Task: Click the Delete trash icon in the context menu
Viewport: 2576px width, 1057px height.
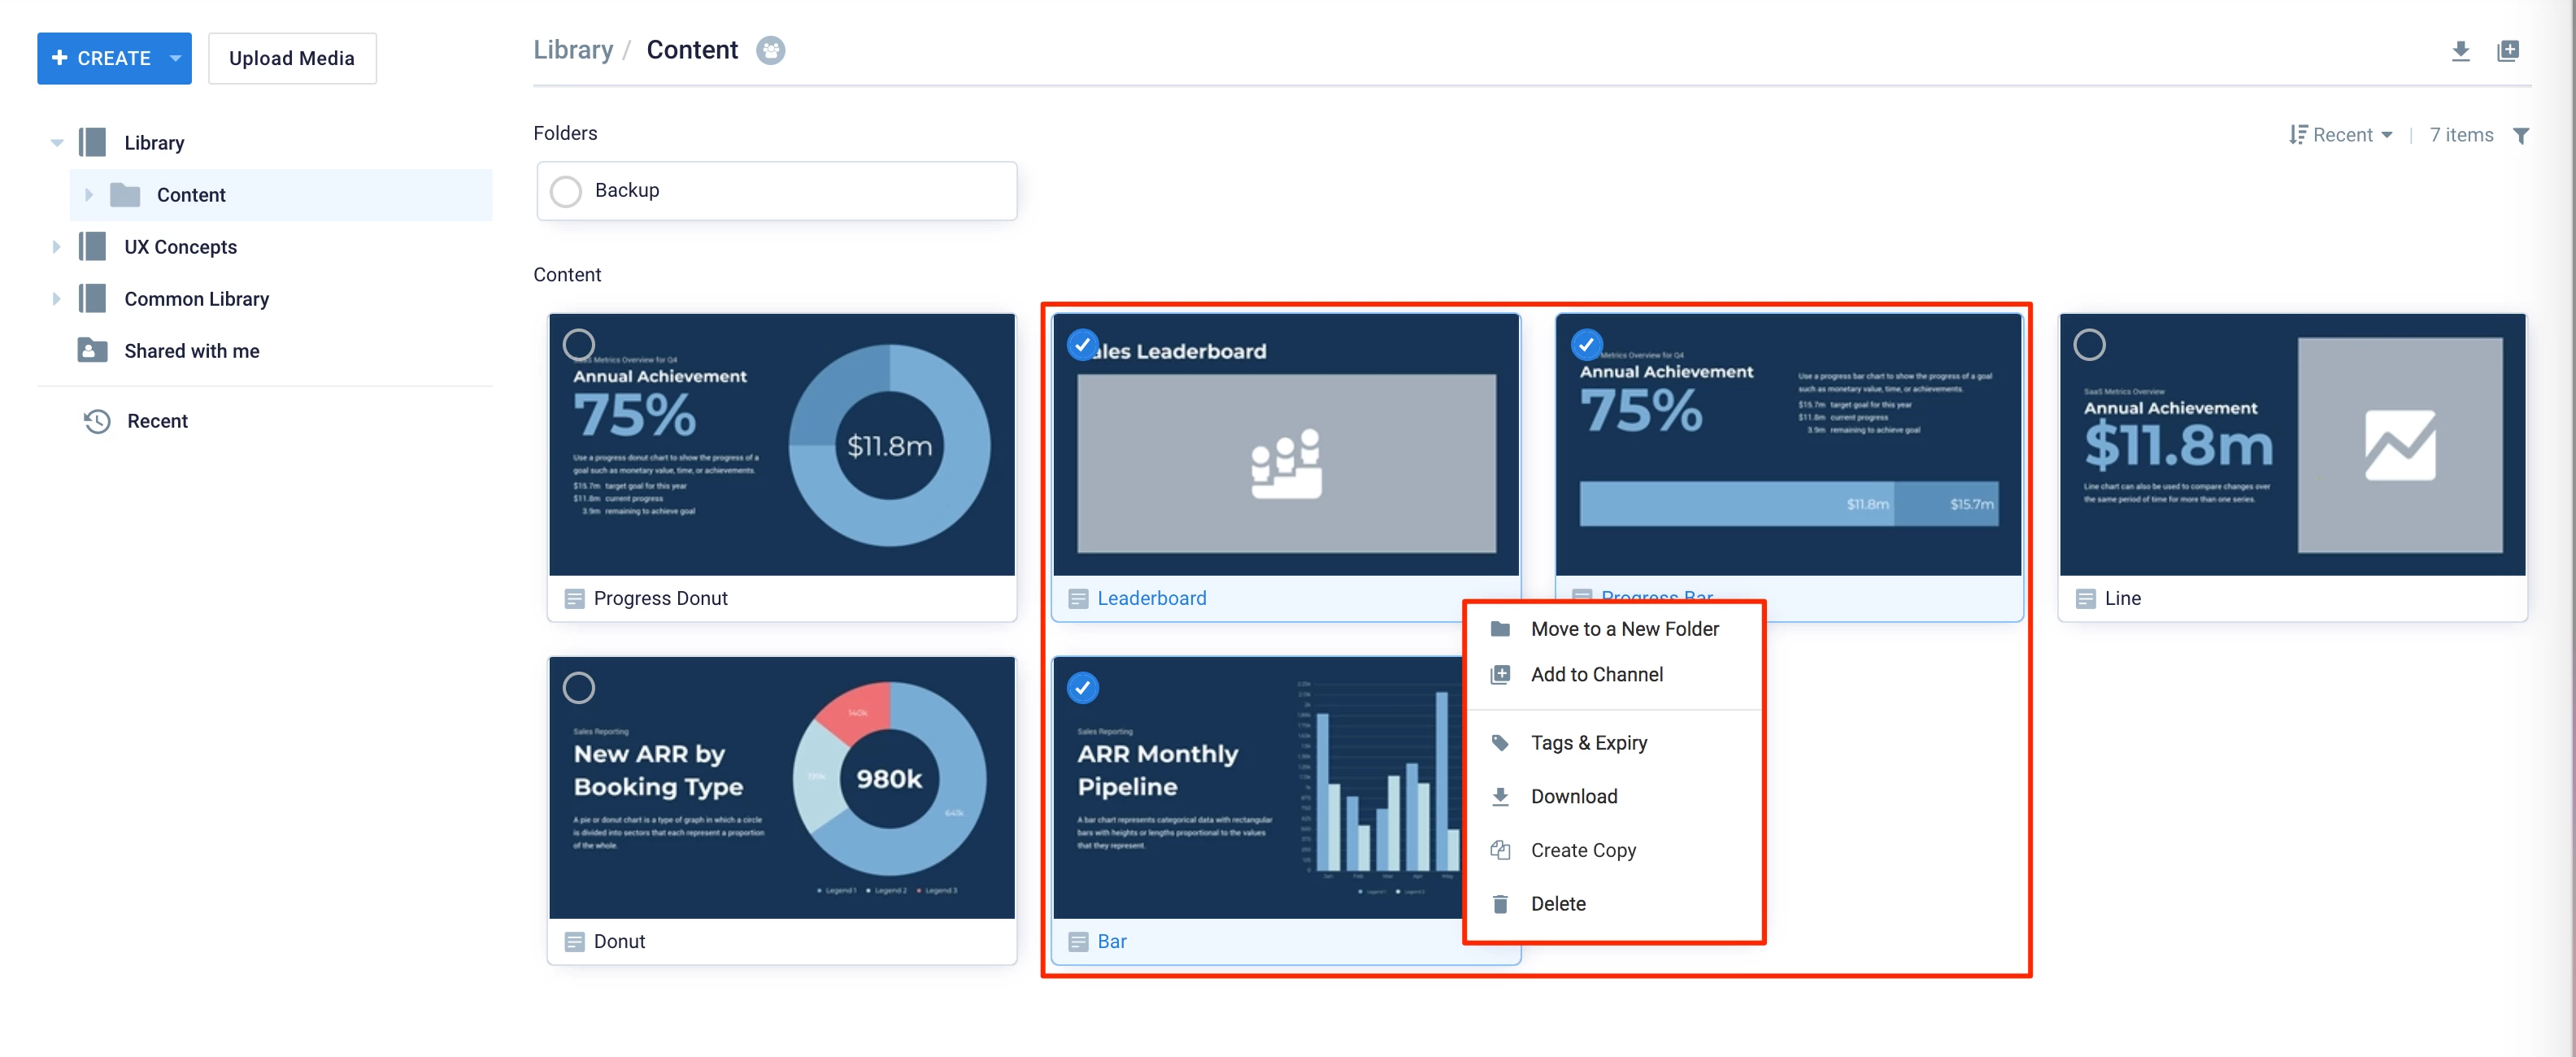Action: pyautogui.click(x=1500, y=904)
